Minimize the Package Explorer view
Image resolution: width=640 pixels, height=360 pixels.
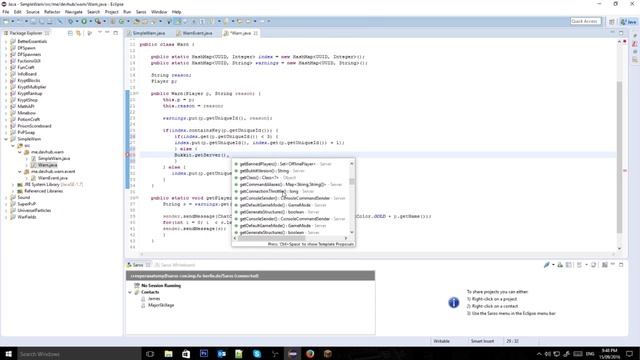click(x=108, y=33)
